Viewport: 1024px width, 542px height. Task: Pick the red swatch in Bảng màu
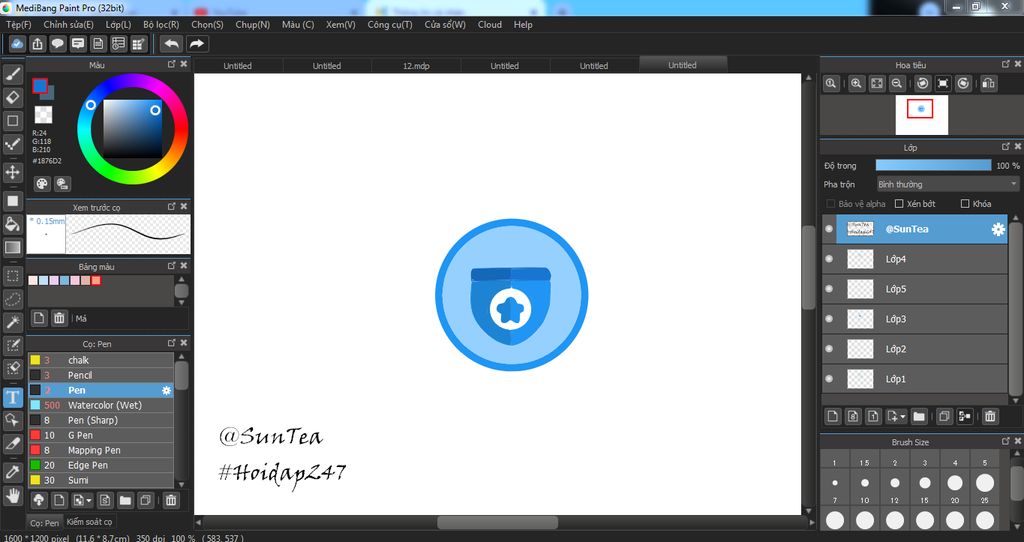click(x=96, y=281)
